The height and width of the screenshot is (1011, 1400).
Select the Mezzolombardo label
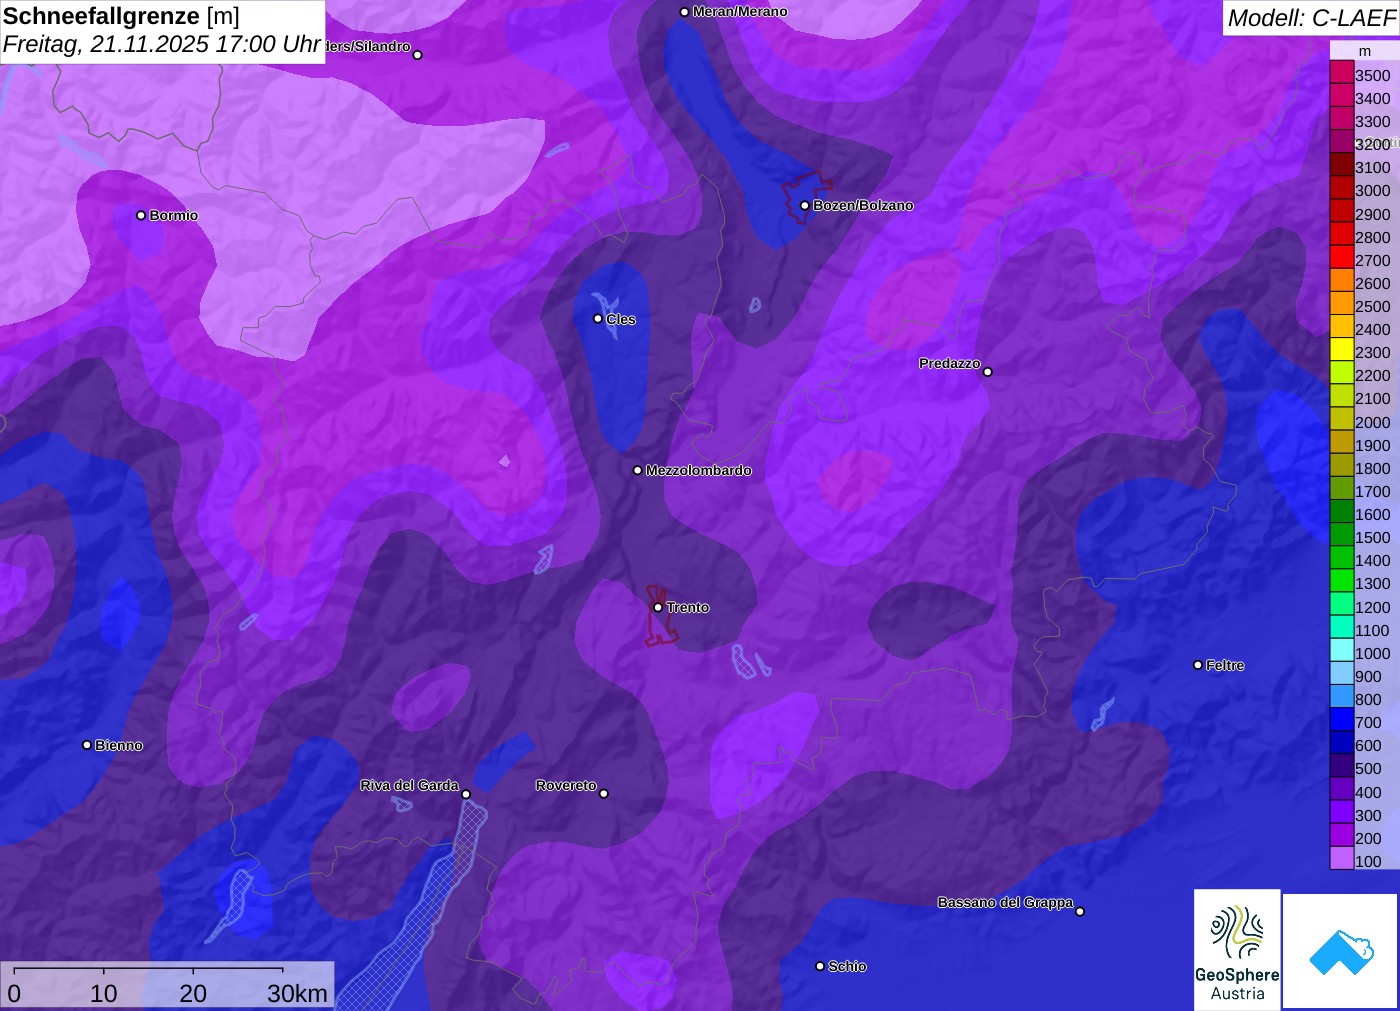698,470
